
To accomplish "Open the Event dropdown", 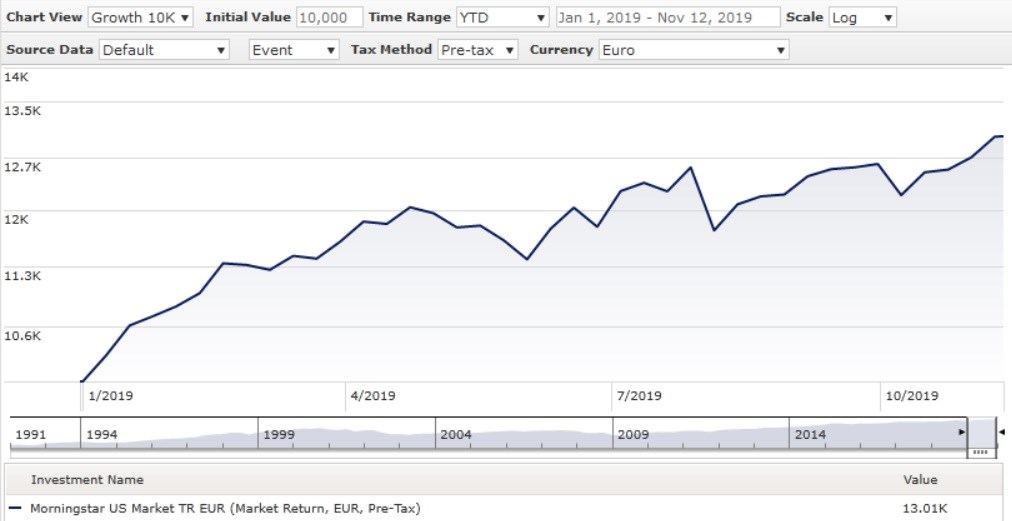I will pyautogui.click(x=294, y=50).
